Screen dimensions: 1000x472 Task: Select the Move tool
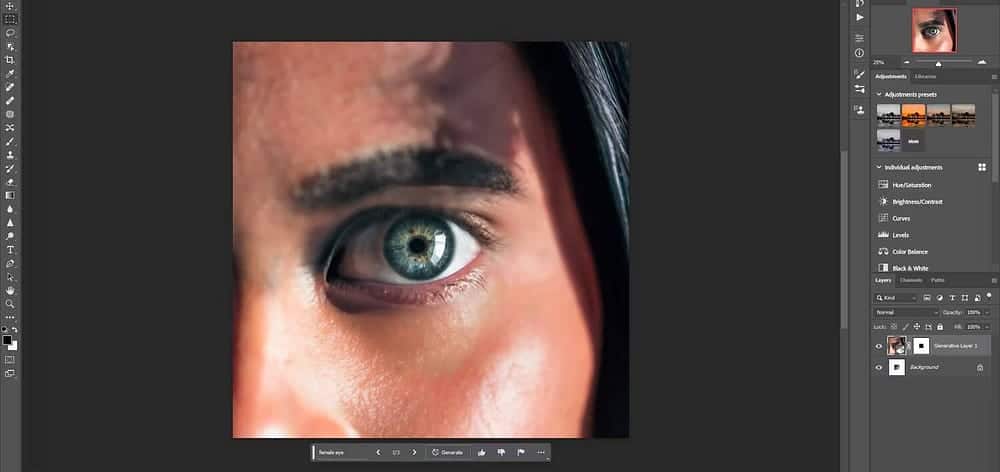click(10, 6)
